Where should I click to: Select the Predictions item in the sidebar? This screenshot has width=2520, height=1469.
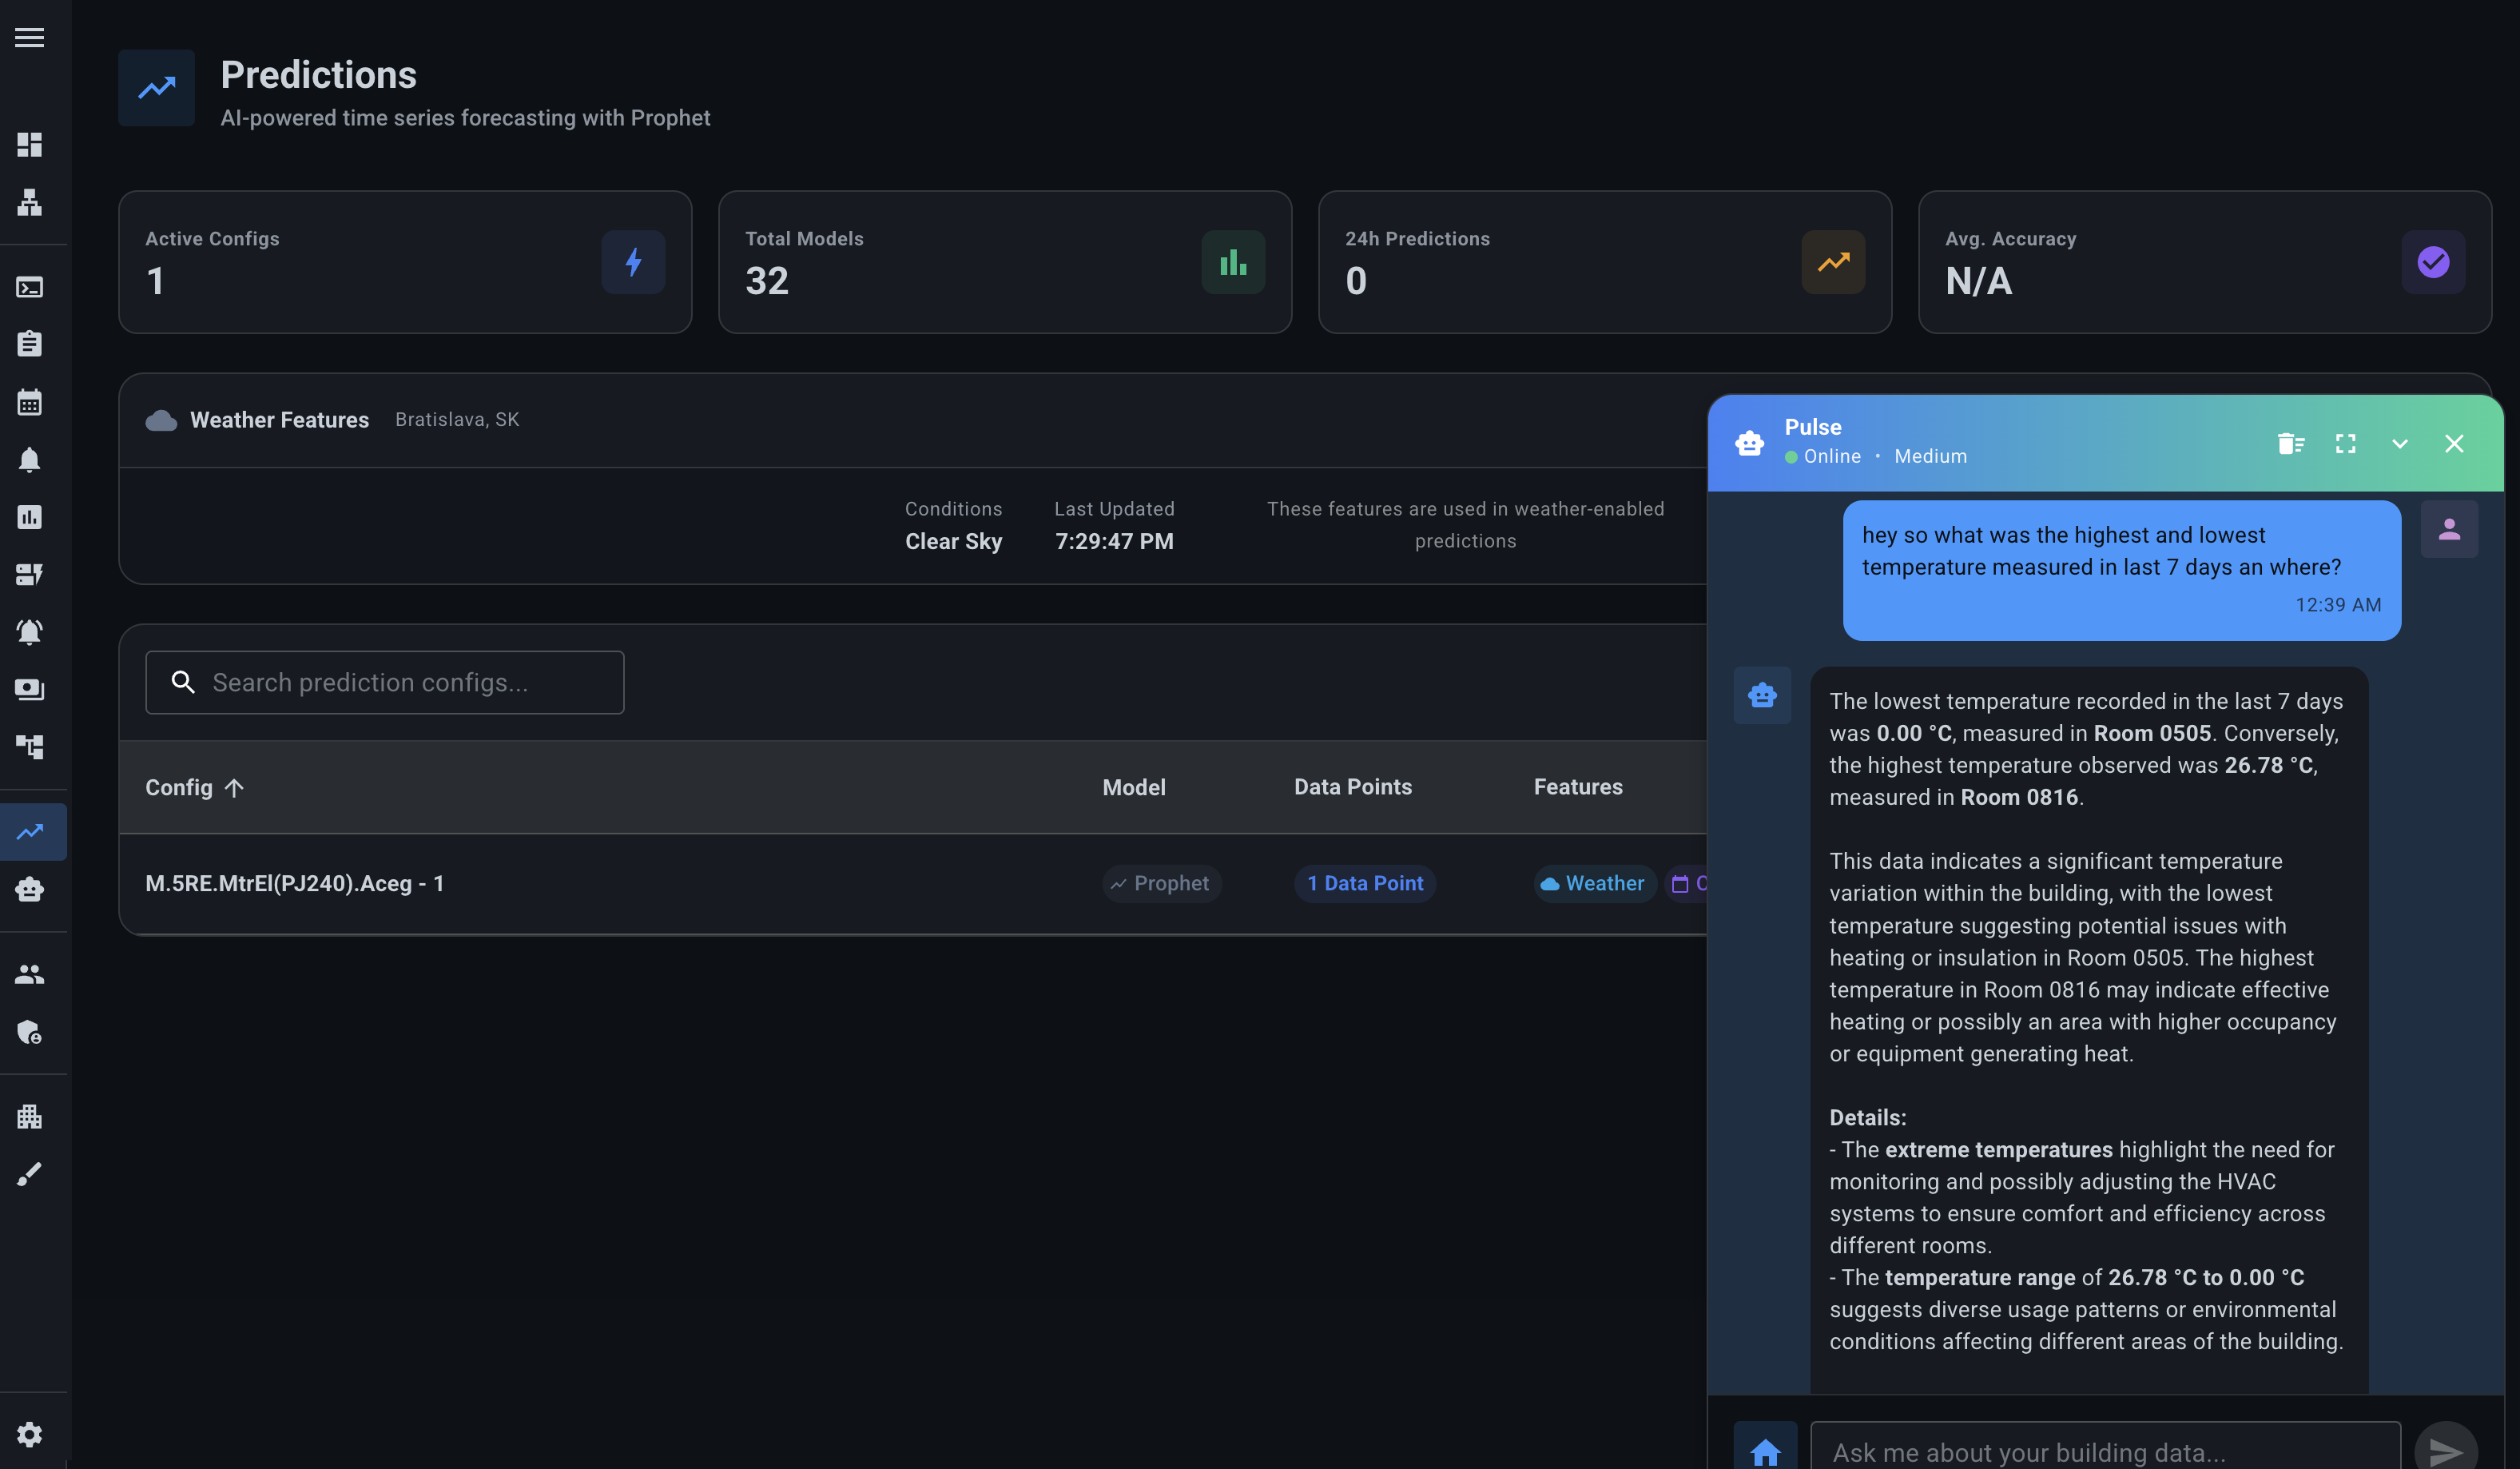click(x=30, y=831)
